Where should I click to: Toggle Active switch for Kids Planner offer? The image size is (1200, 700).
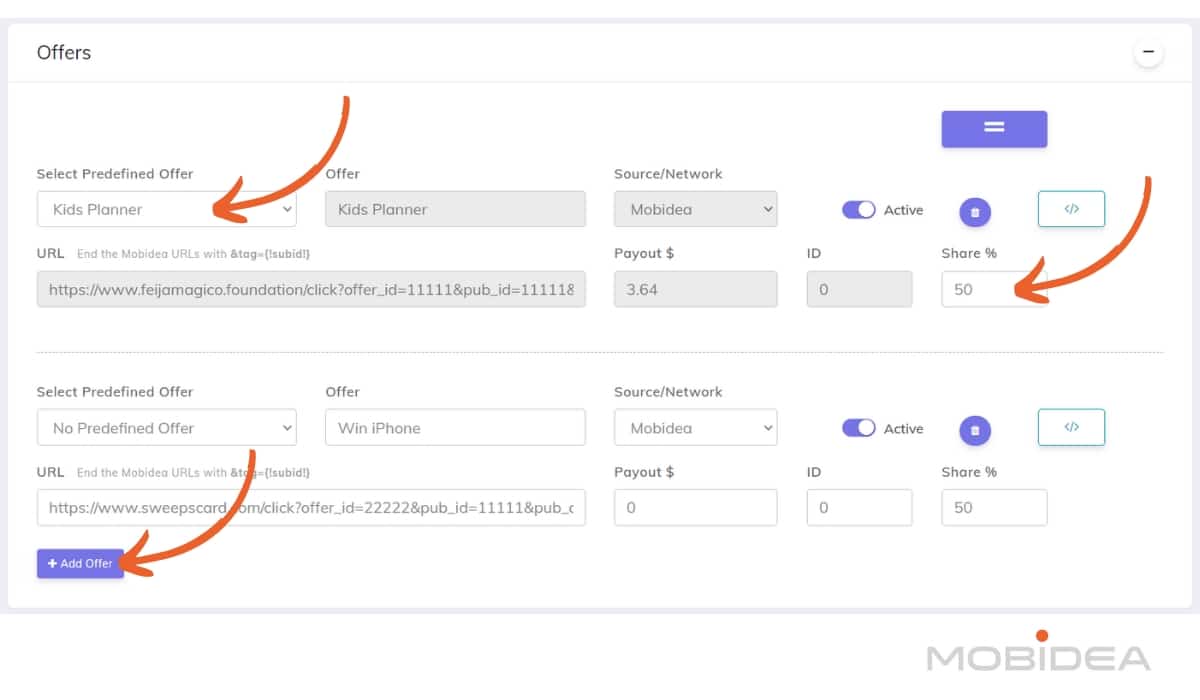(859, 210)
